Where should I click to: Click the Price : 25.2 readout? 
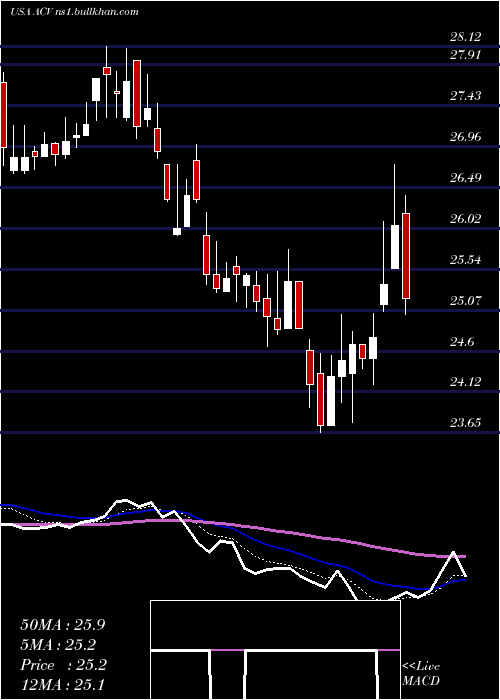point(64,665)
